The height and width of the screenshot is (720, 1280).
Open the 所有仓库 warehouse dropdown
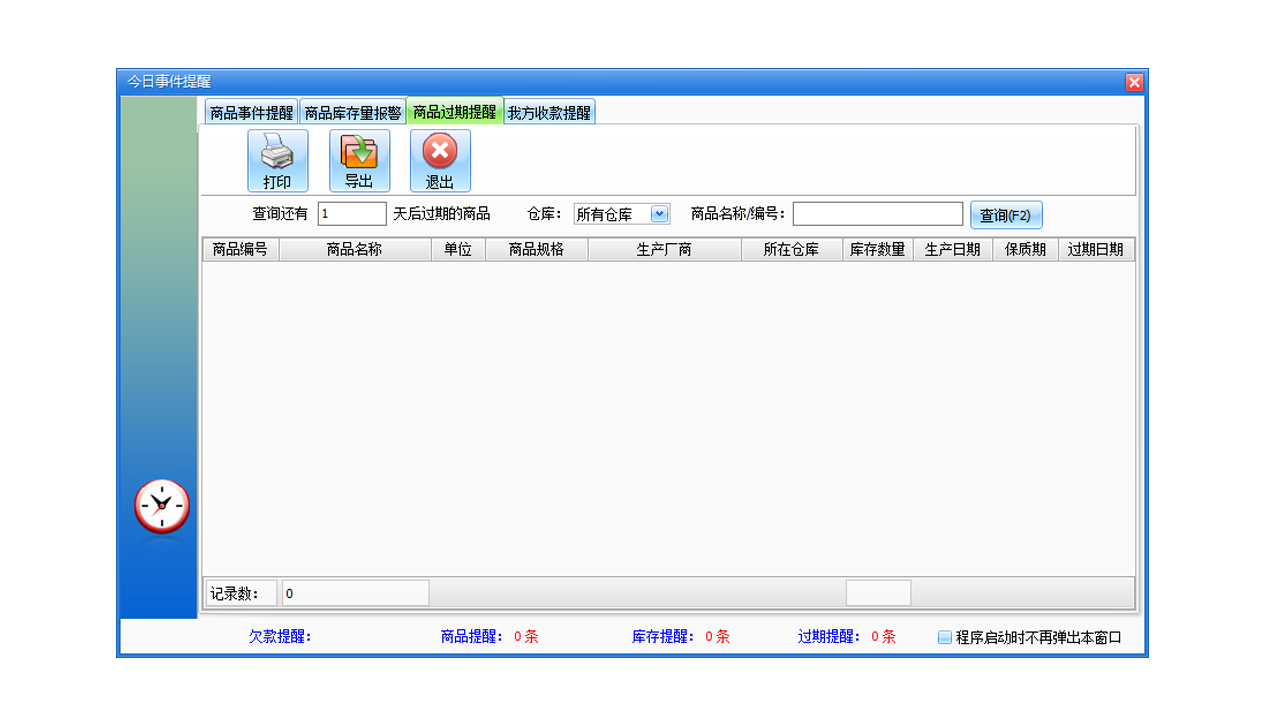[x=660, y=213]
